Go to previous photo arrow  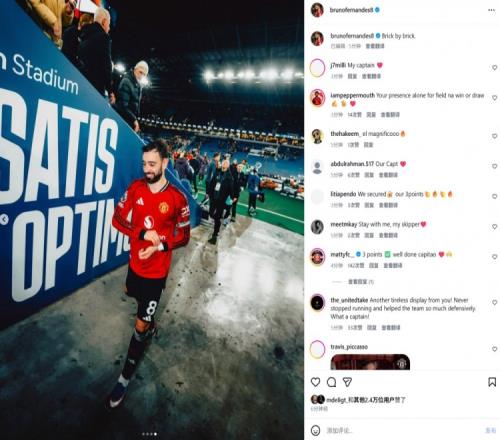pyautogui.click(x=4, y=219)
